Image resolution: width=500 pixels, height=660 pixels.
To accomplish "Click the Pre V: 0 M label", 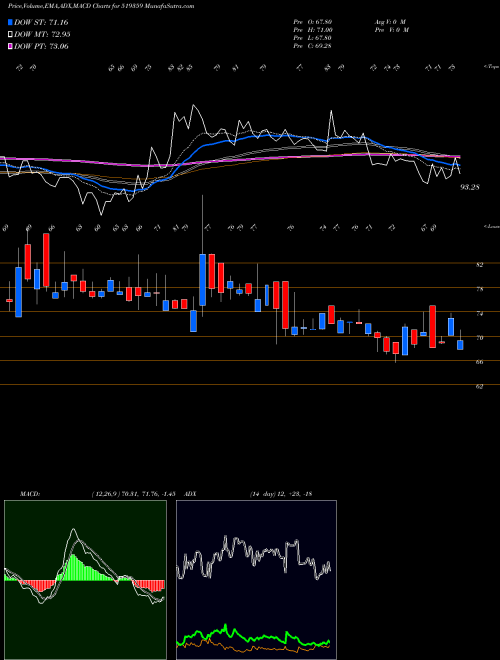I will (x=393, y=30).
